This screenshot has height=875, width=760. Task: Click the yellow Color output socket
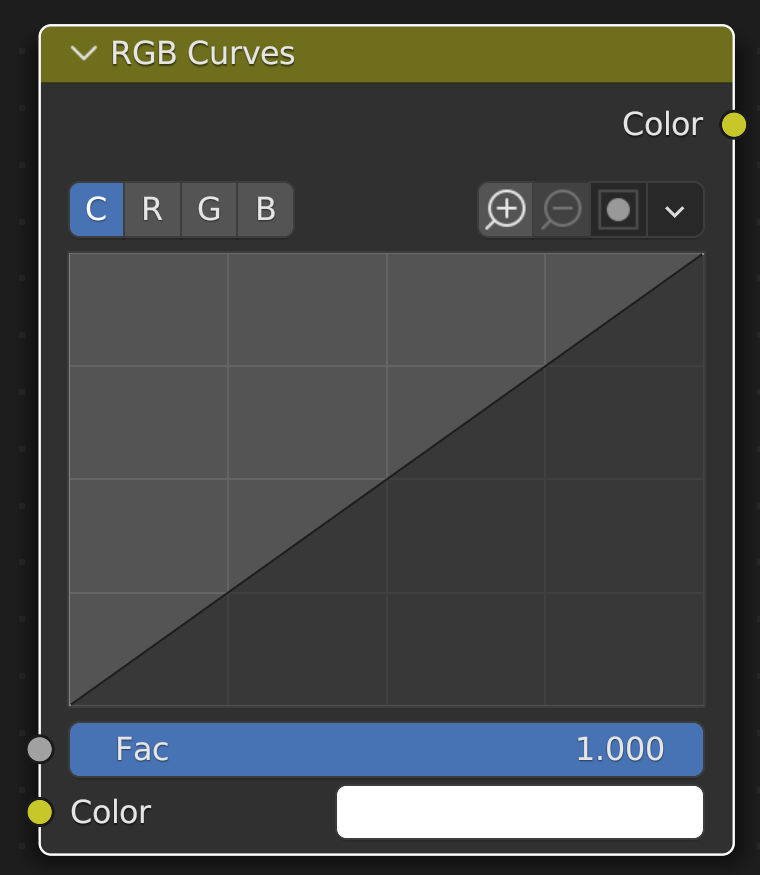click(735, 124)
